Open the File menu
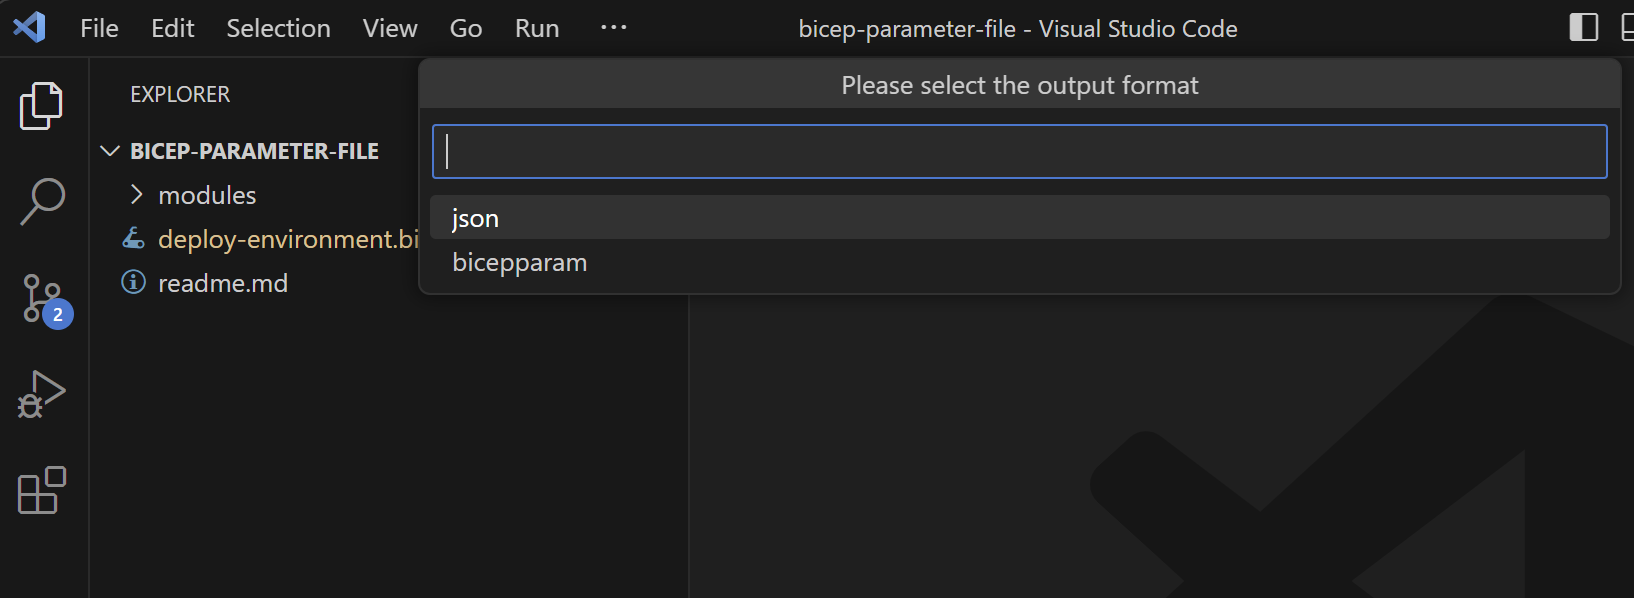 [x=99, y=28]
